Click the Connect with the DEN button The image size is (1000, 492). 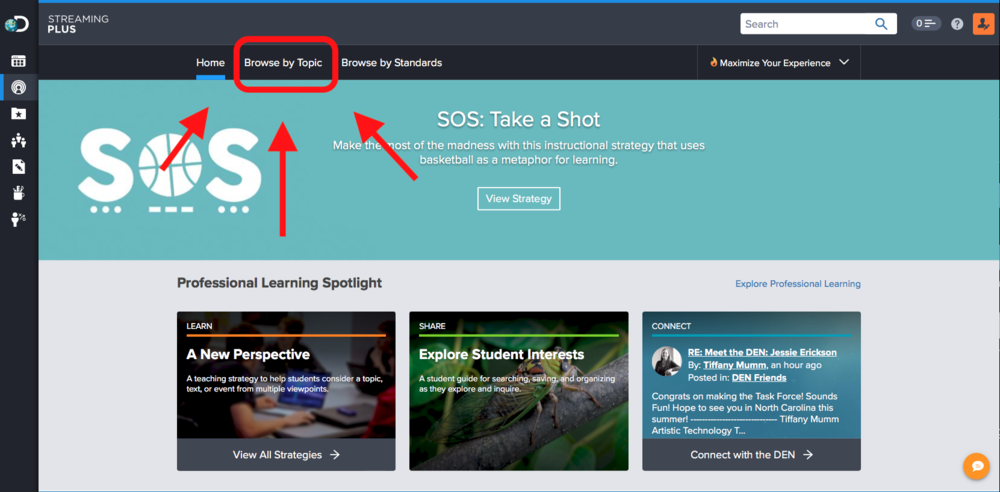pos(751,455)
